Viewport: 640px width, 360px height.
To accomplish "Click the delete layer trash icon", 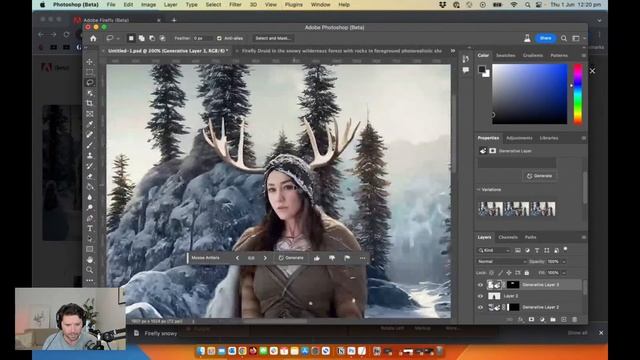I will pyautogui.click(x=574, y=320).
